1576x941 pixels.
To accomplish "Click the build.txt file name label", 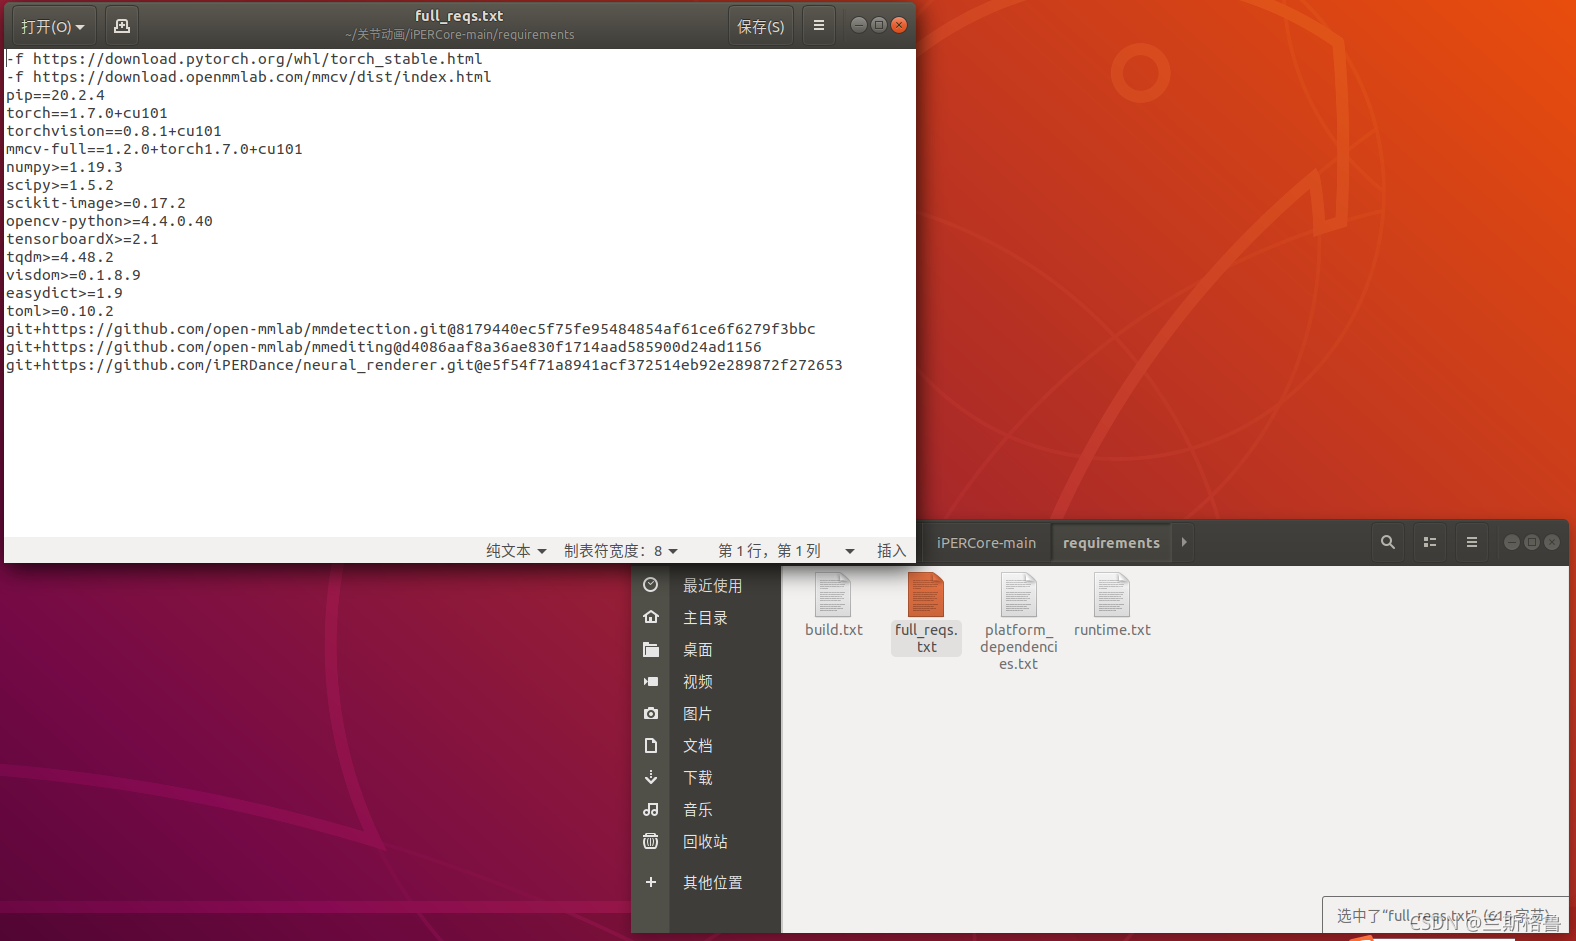I will click(x=834, y=630).
